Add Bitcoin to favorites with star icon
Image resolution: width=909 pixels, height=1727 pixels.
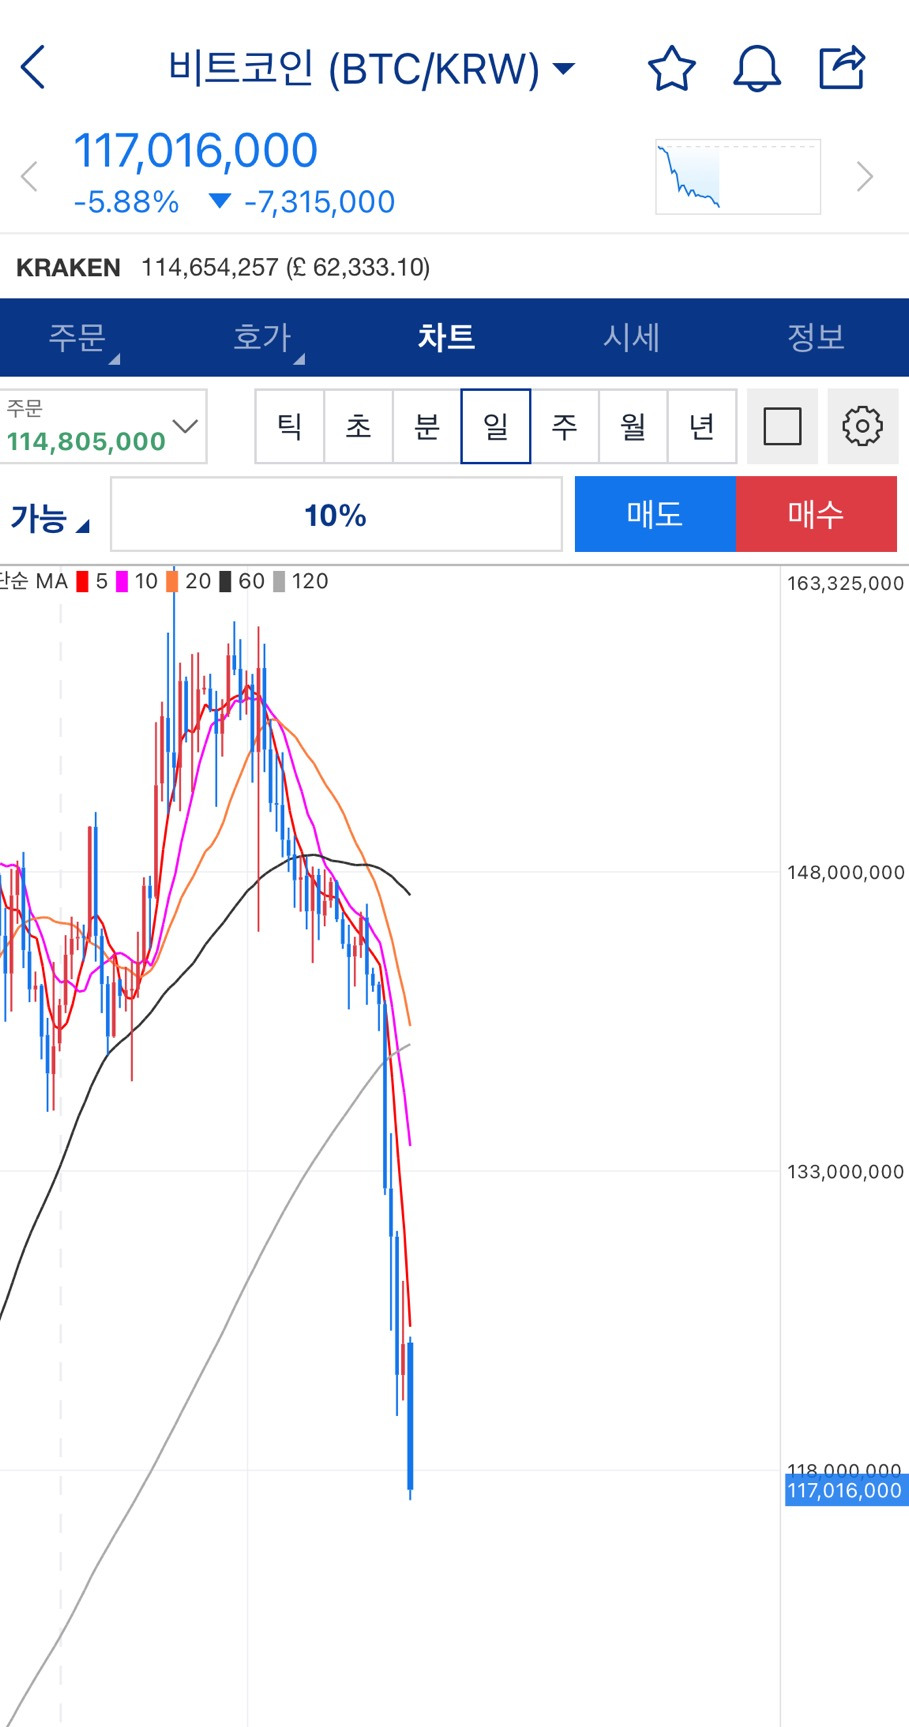point(671,69)
